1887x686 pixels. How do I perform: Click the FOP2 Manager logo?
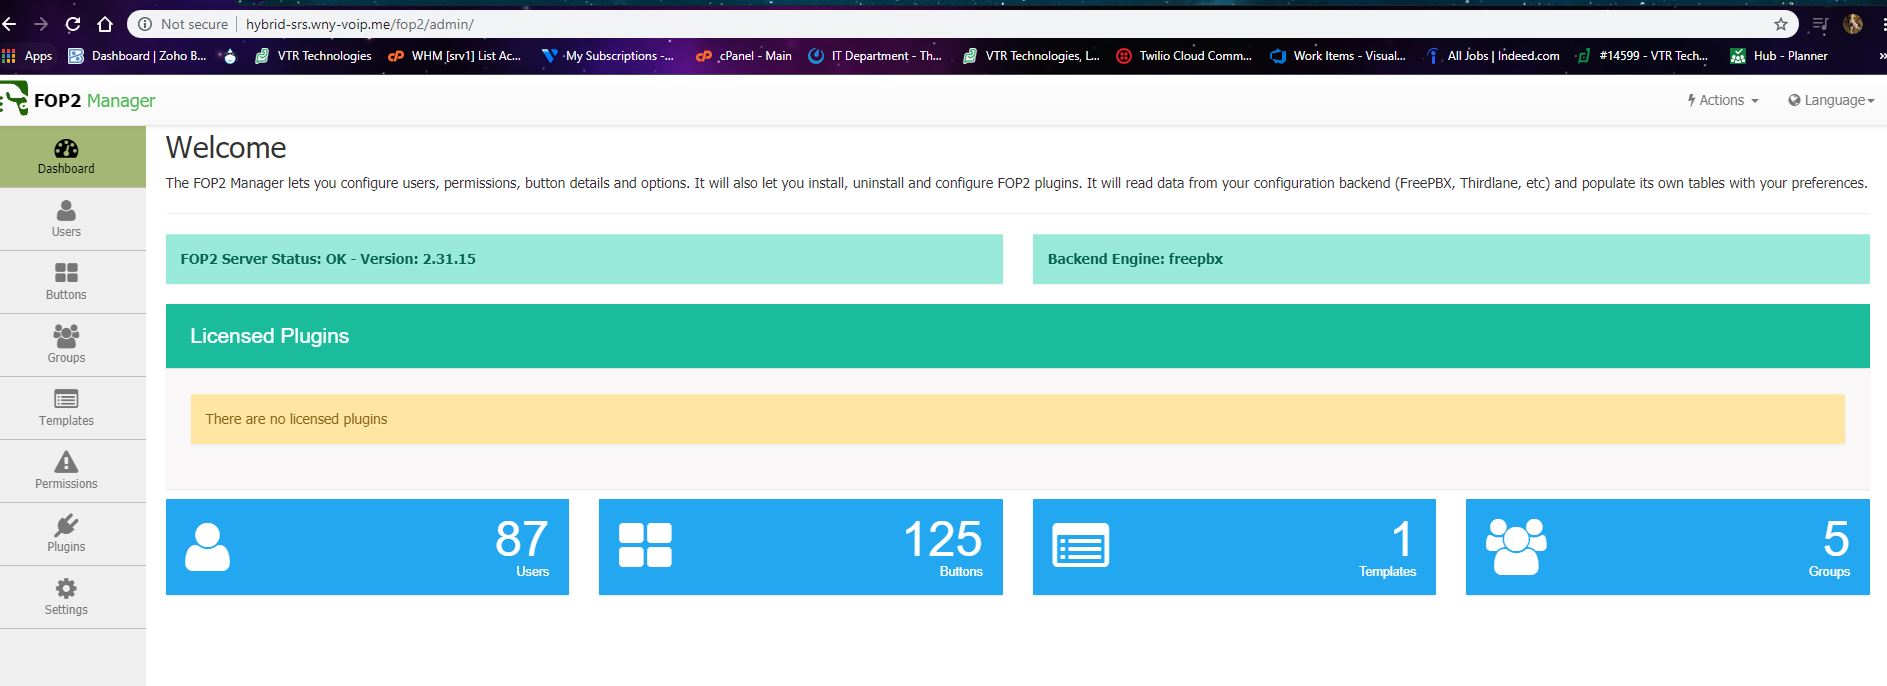(x=78, y=100)
